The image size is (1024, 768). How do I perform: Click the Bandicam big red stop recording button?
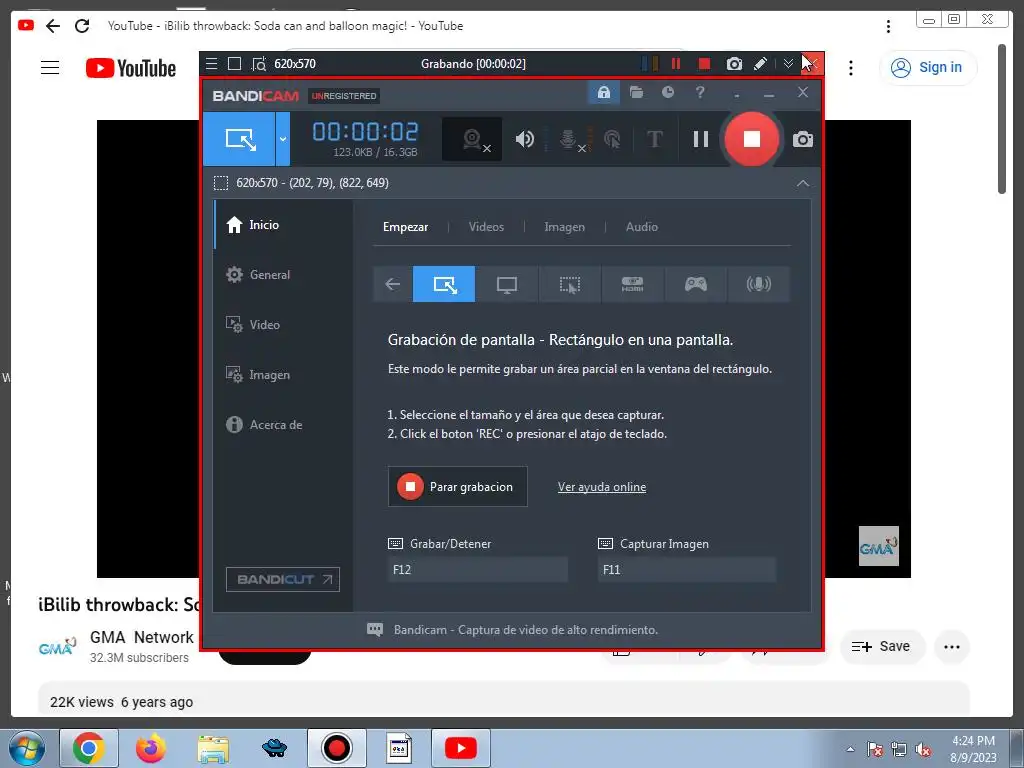coord(752,139)
